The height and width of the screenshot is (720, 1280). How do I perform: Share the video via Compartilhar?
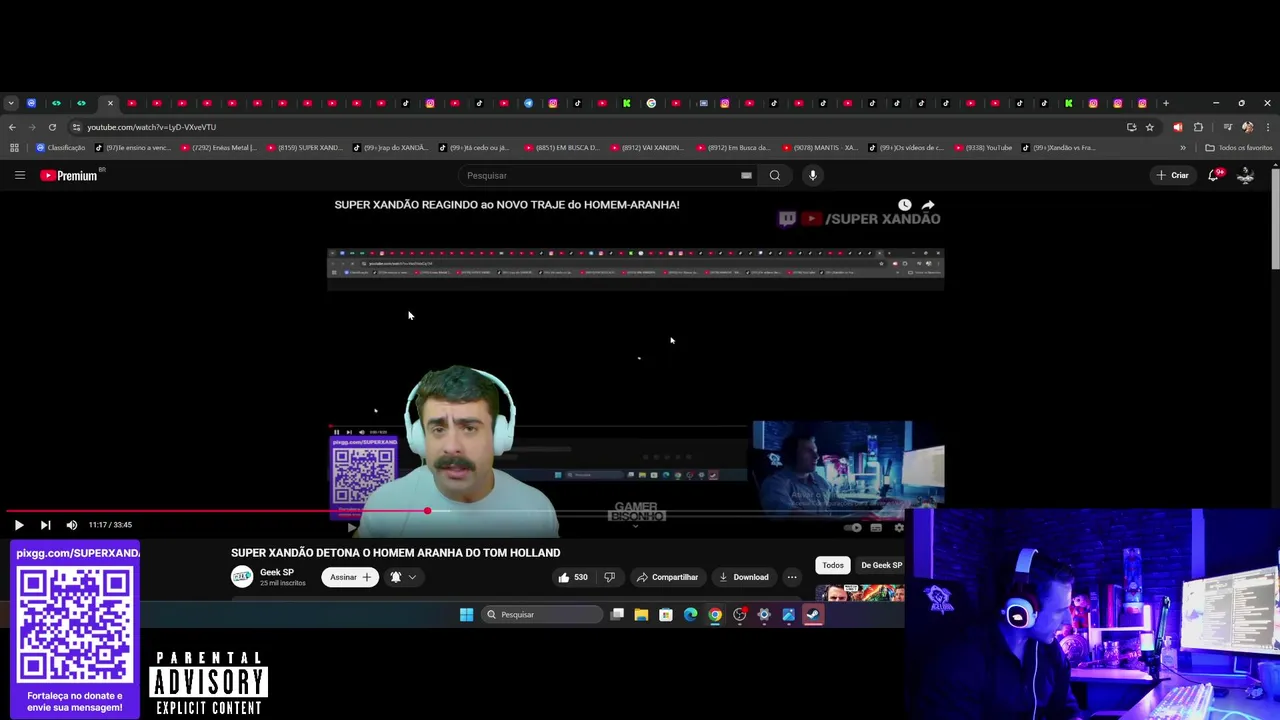pos(667,577)
